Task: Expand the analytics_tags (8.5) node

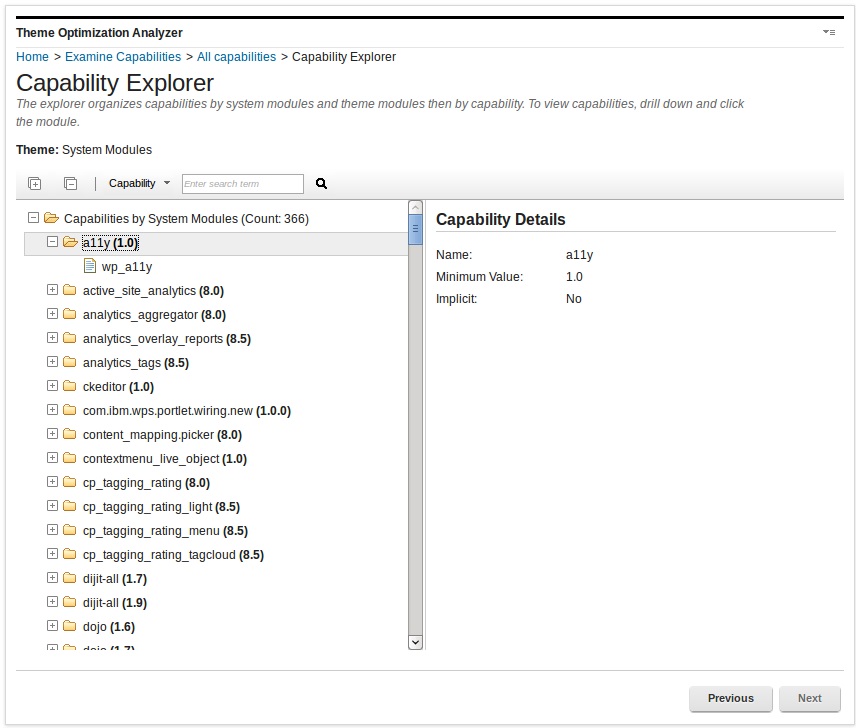Action: pos(52,362)
